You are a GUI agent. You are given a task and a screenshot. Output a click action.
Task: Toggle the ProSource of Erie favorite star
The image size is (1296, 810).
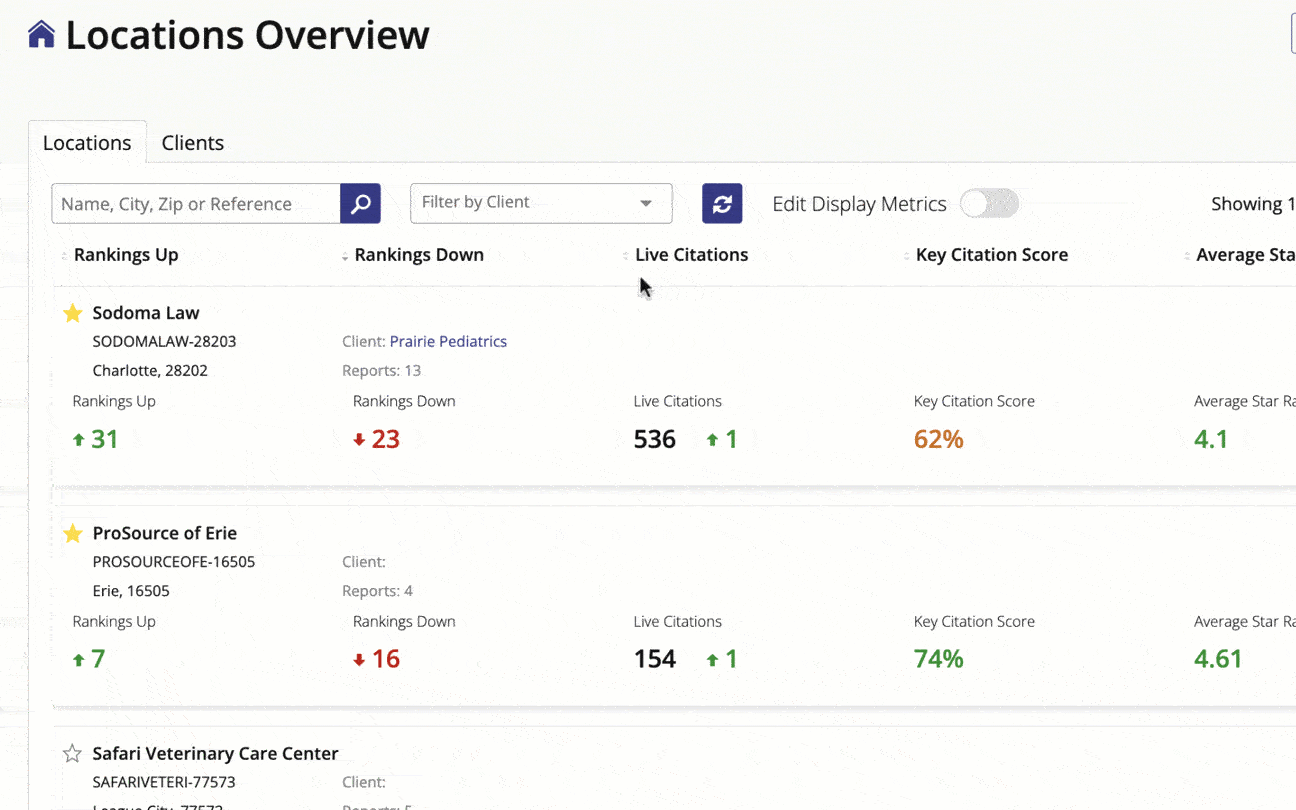point(72,534)
